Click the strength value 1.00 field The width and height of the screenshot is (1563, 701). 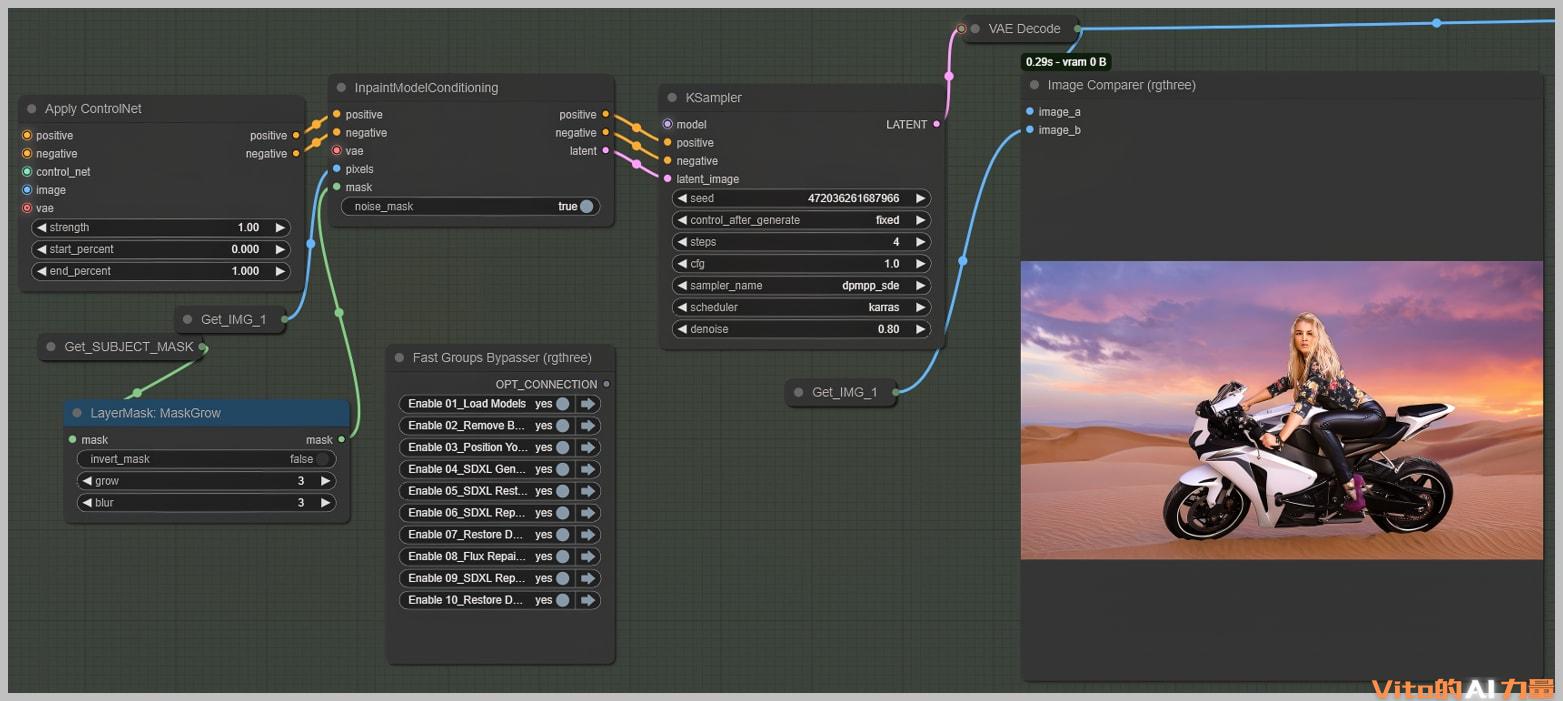coord(248,228)
